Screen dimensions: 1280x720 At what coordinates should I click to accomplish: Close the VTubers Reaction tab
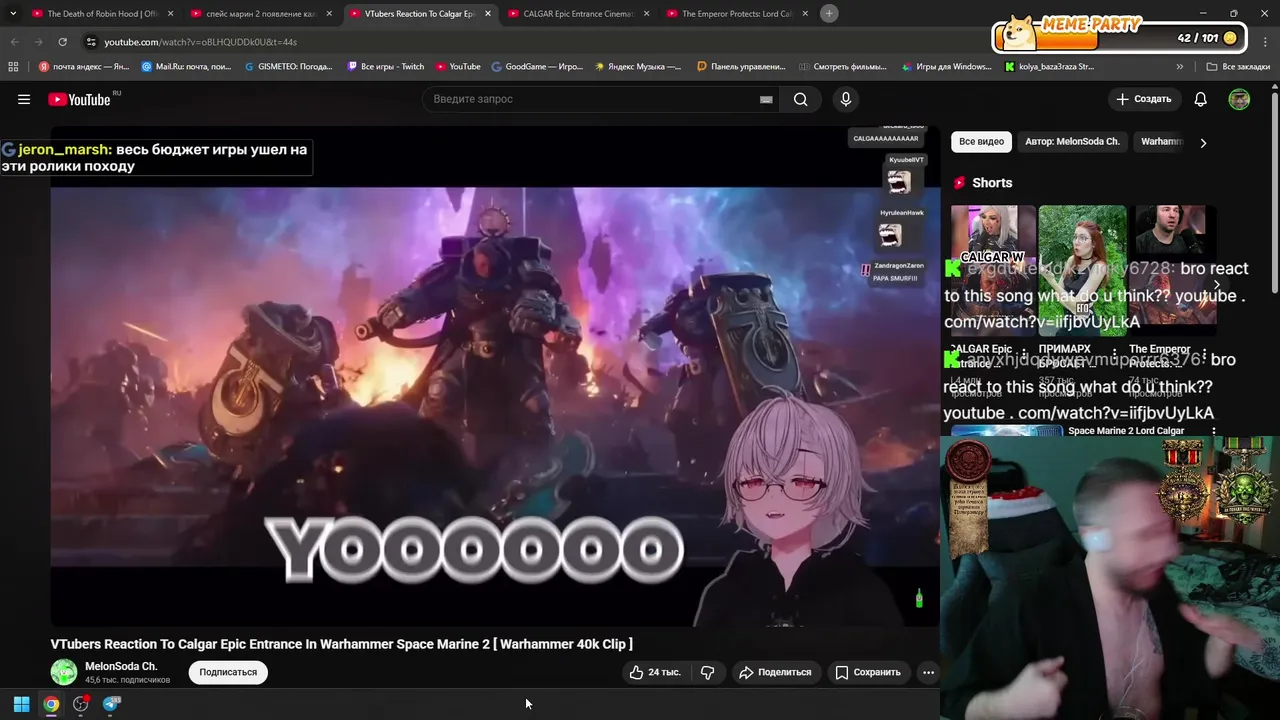tap(488, 14)
